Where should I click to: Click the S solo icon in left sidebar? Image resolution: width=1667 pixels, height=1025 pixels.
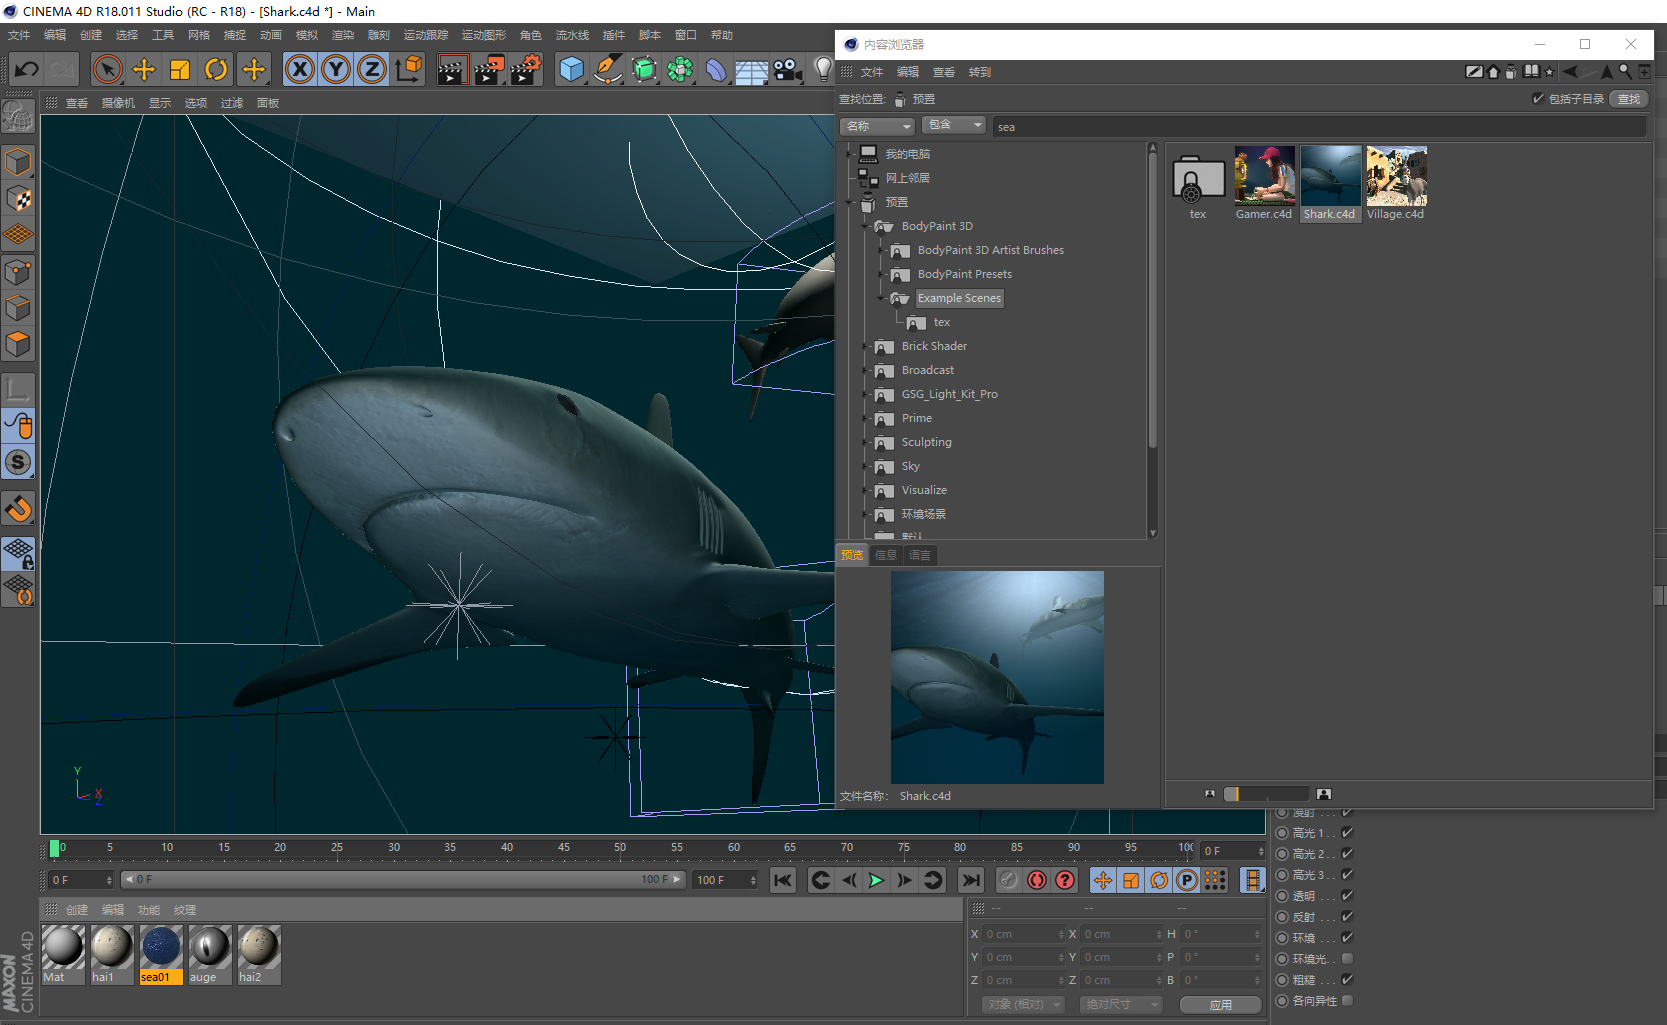tap(19, 462)
